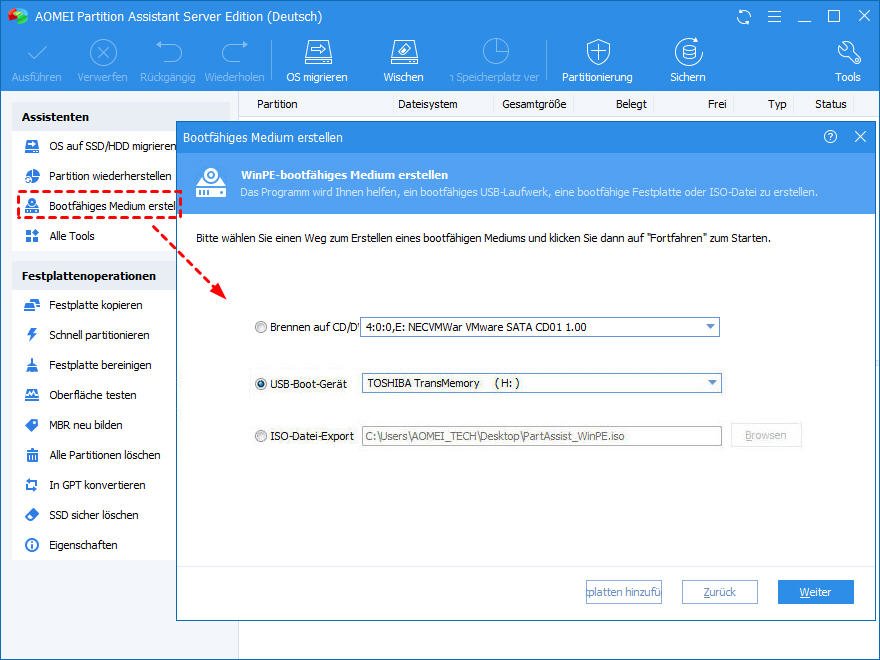Open the Tools wrench toolbar icon
Viewport: 880px width, 660px height.
coord(847,53)
